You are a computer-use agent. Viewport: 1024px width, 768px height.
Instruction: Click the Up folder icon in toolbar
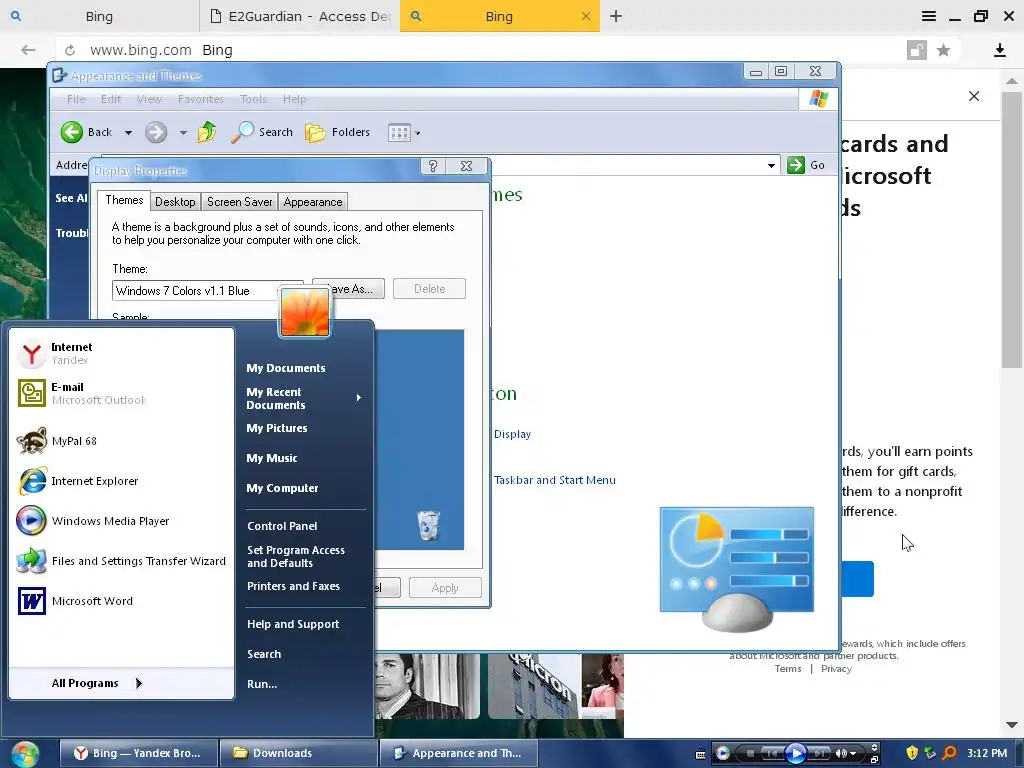click(207, 132)
